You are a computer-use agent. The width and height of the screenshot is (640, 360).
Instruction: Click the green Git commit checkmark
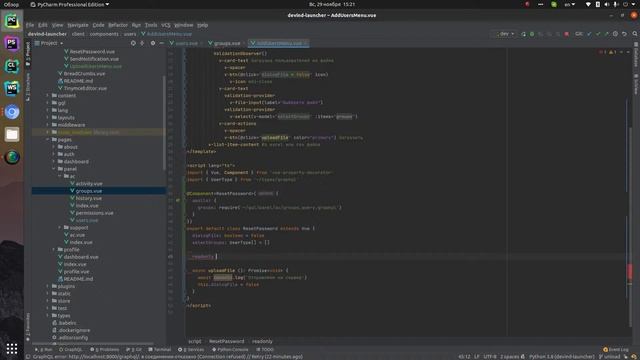coord(598,34)
